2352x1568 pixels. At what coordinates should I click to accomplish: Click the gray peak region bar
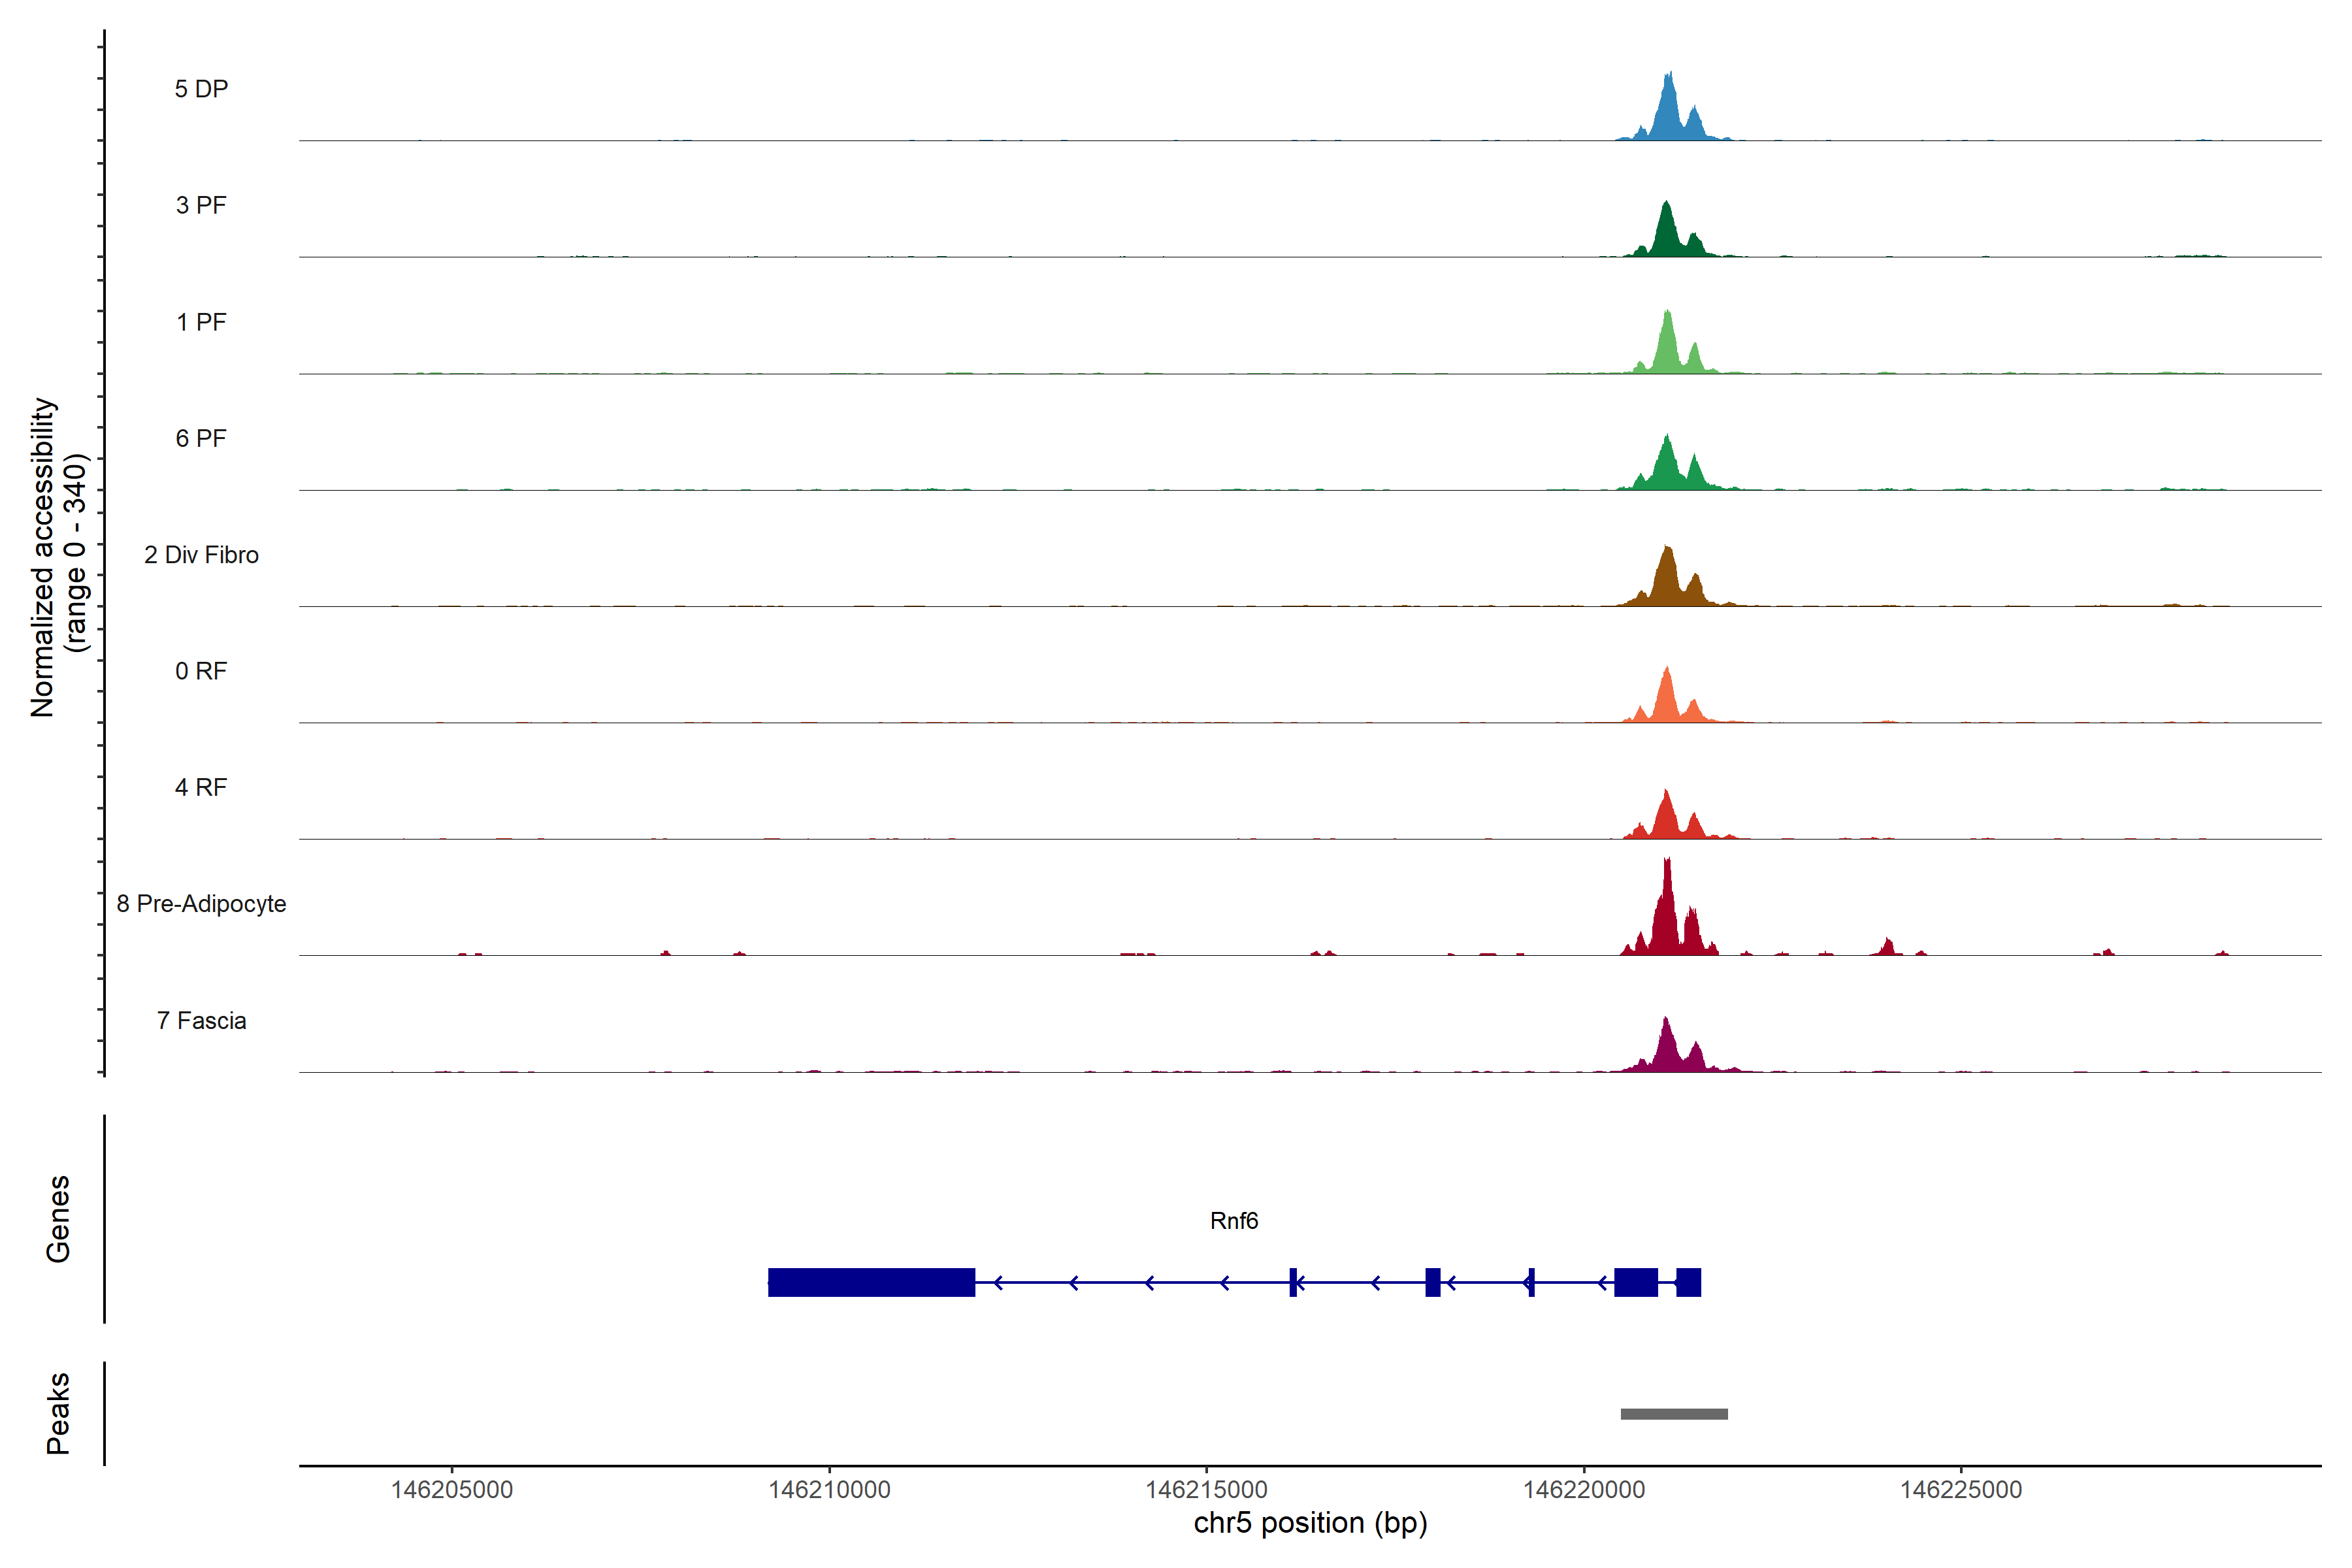click(x=1674, y=1414)
